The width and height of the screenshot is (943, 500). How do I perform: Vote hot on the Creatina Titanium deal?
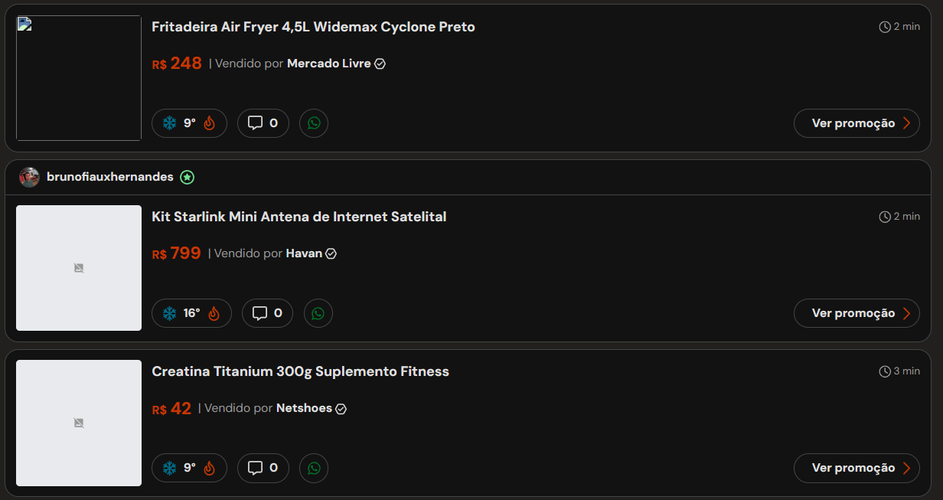tap(209, 468)
